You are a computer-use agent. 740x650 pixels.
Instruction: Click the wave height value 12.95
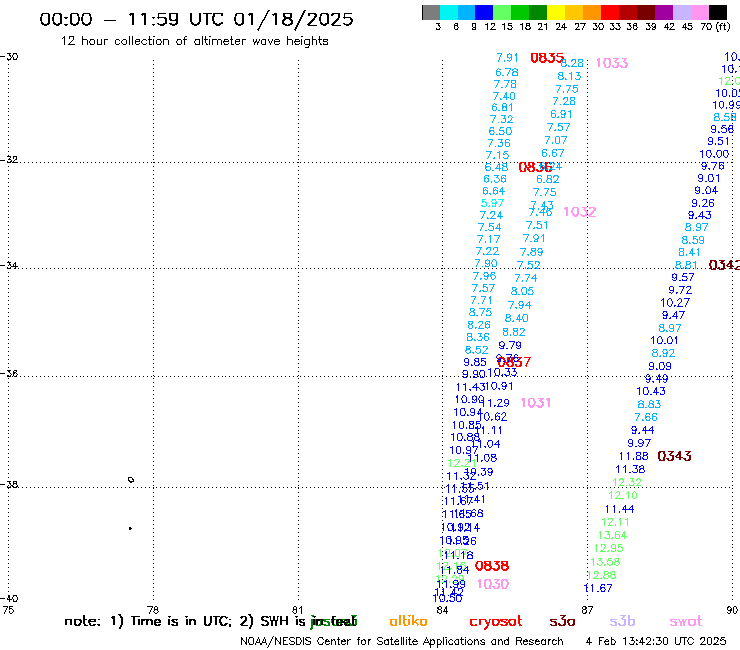tap(608, 549)
